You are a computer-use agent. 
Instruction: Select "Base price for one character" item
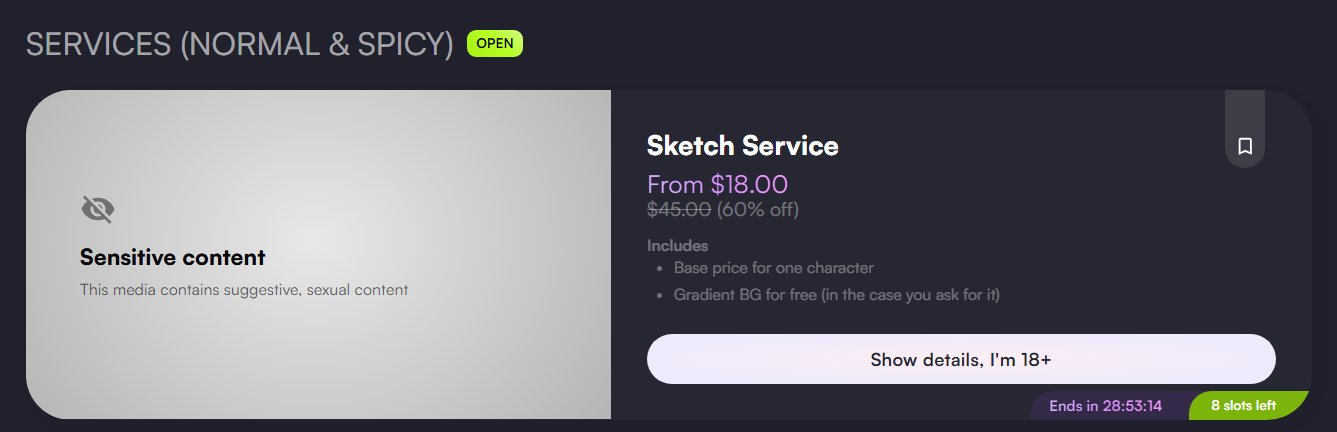click(773, 268)
